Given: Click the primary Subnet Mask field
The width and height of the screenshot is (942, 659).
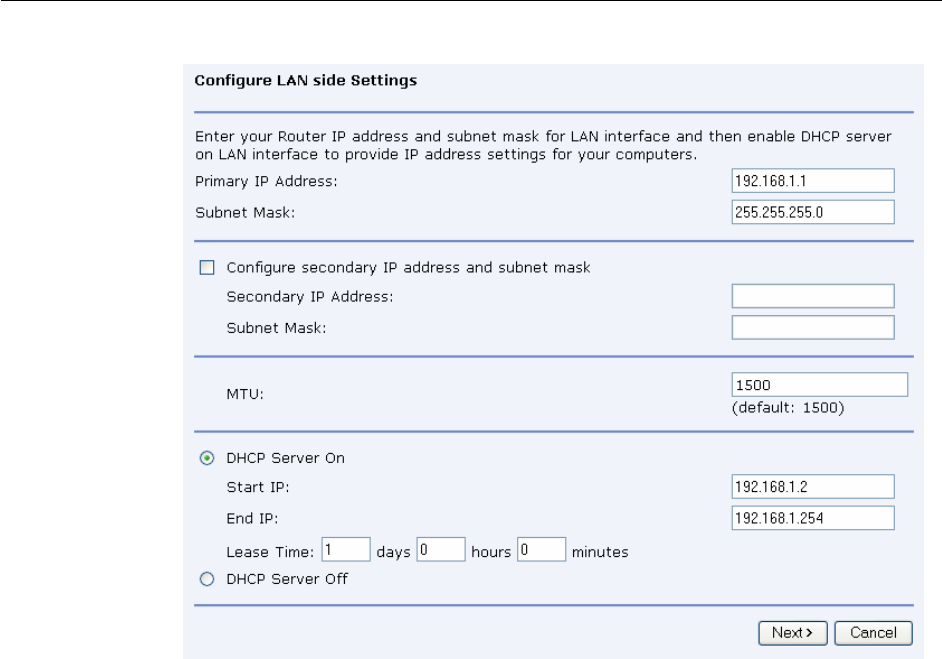Looking at the screenshot, I should [813, 212].
